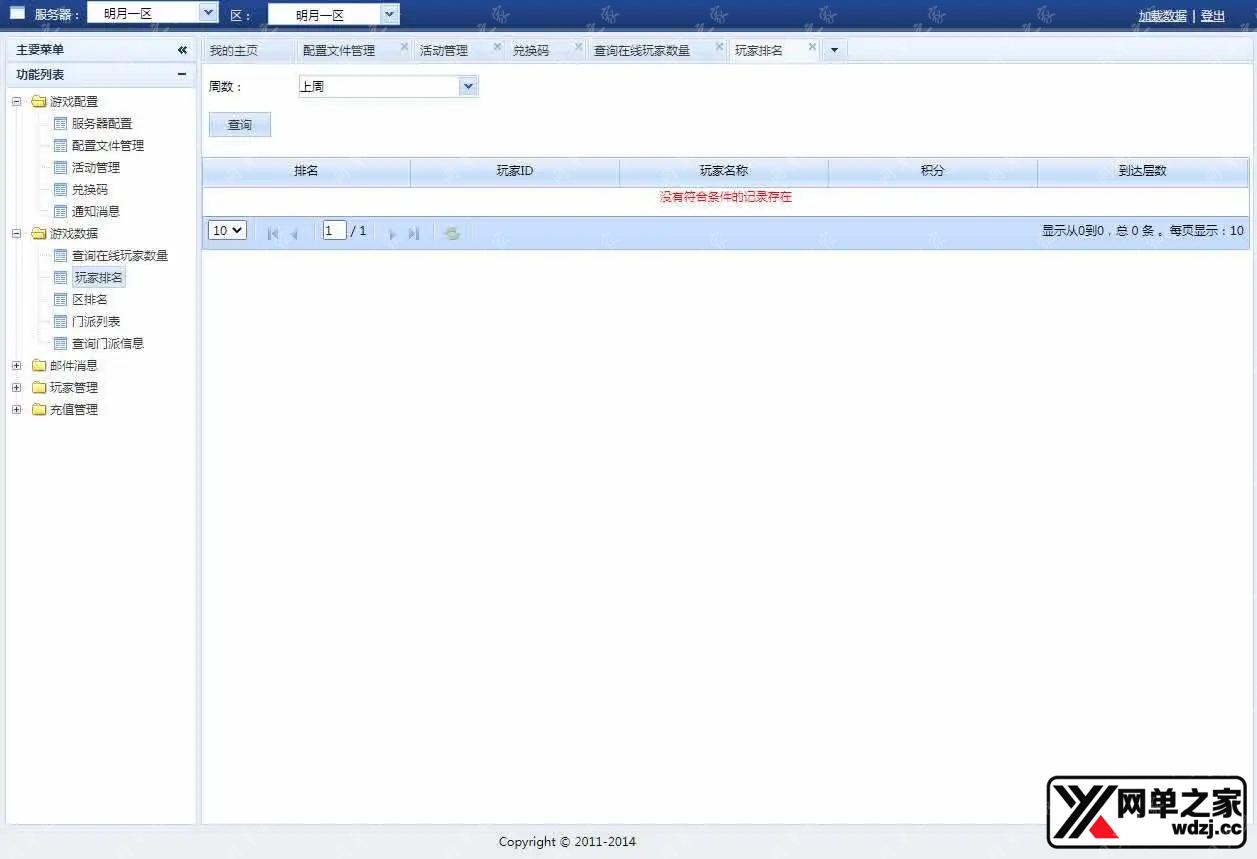The image size is (1257, 859).
Task: Refresh the ranking table with green icon
Action: click(x=452, y=233)
